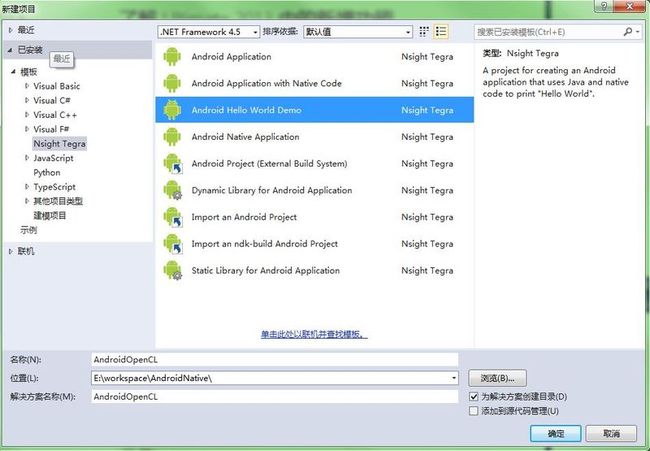Click the Android Application template icon
This screenshot has width=650, height=451.
point(172,57)
